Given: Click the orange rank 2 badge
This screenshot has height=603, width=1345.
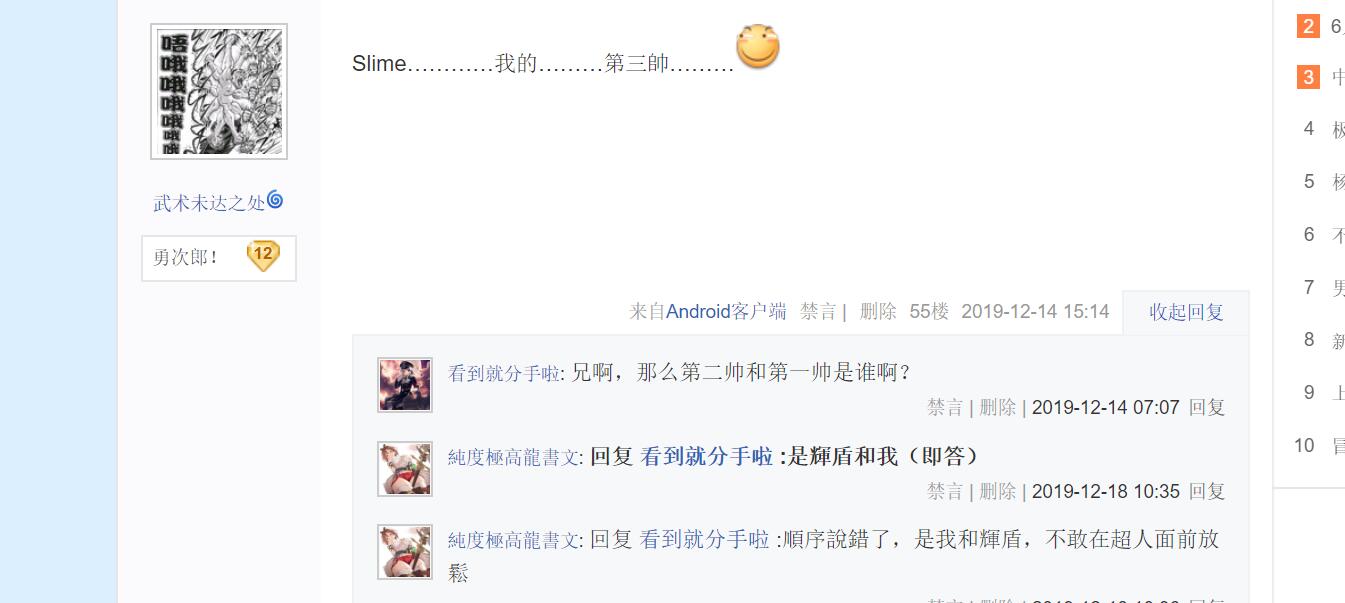Looking at the screenshot, I should tap(1309, 26).
